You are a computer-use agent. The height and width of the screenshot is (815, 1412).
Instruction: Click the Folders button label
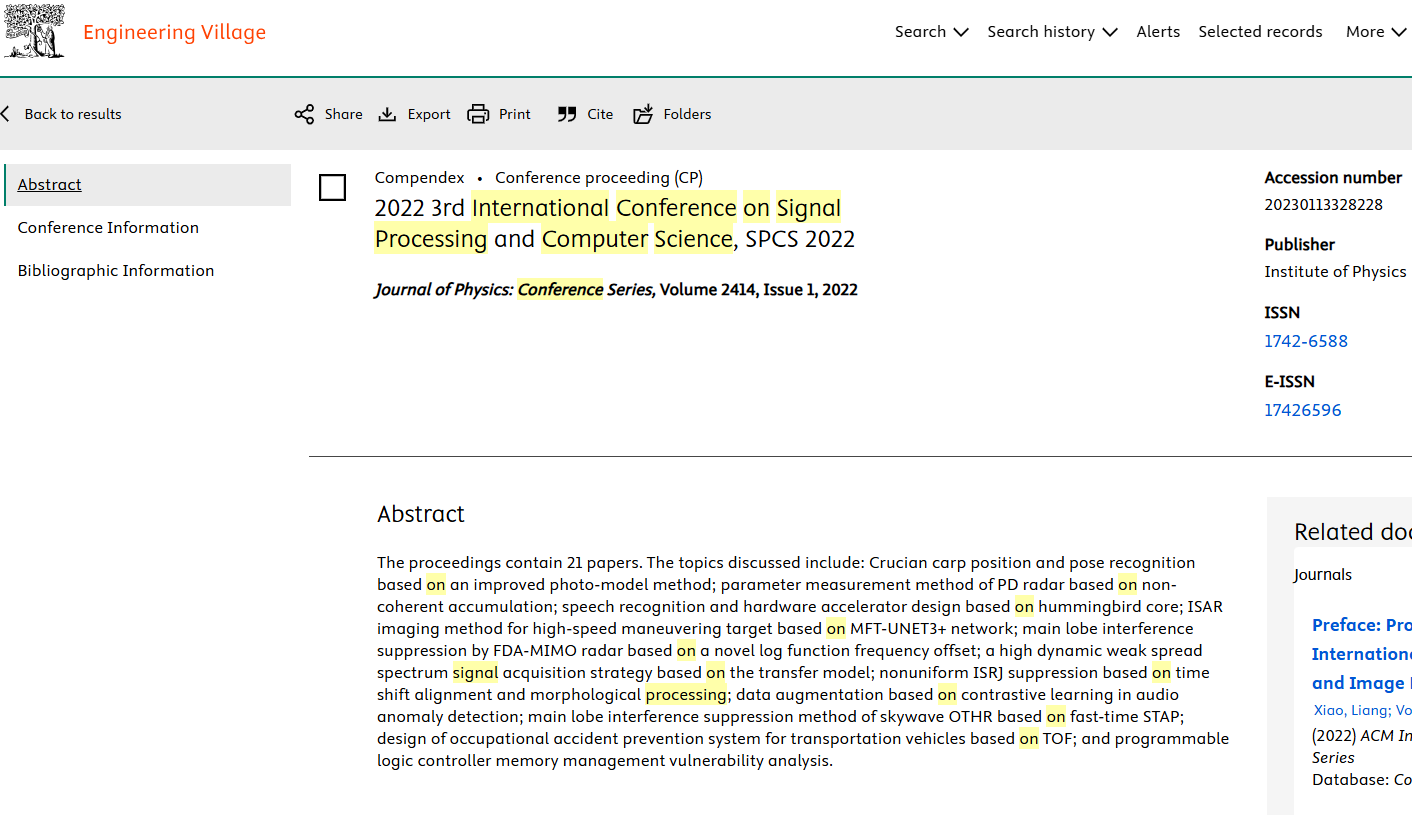(x=687, y=114)
